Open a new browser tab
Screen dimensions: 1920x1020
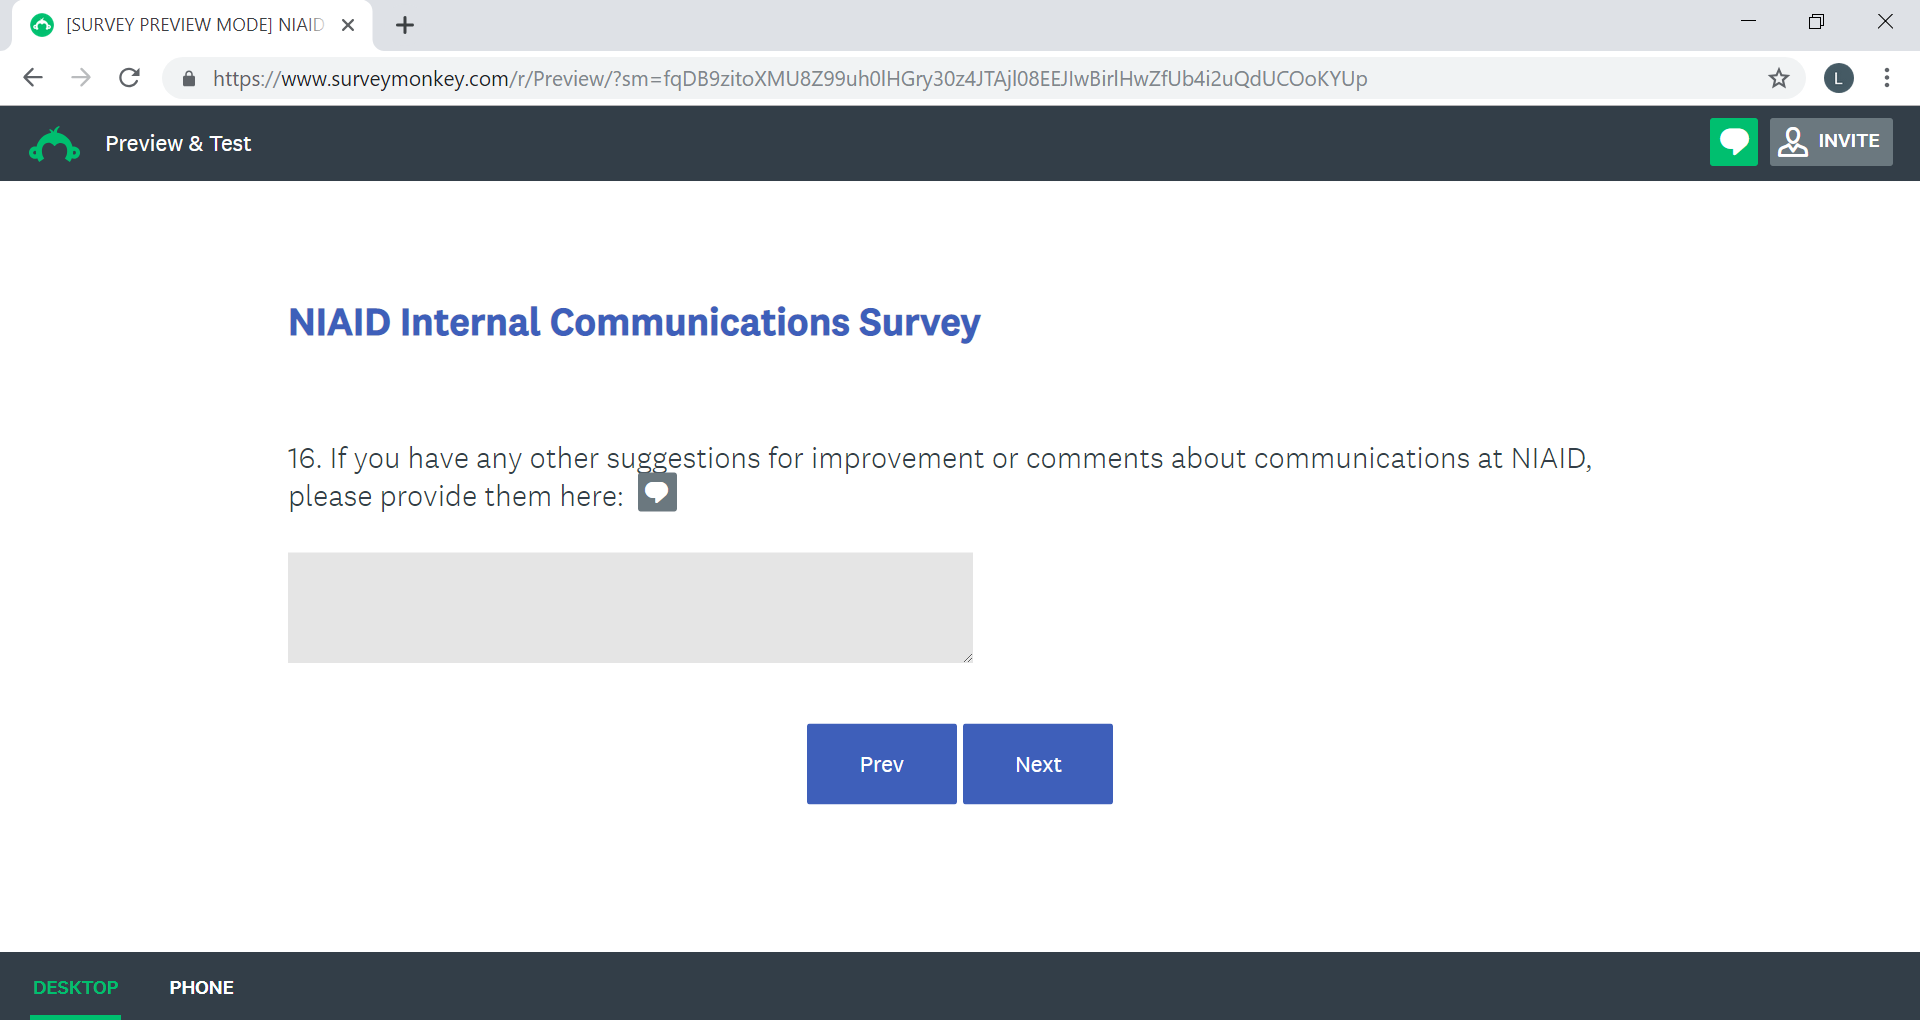coord(405,25)
